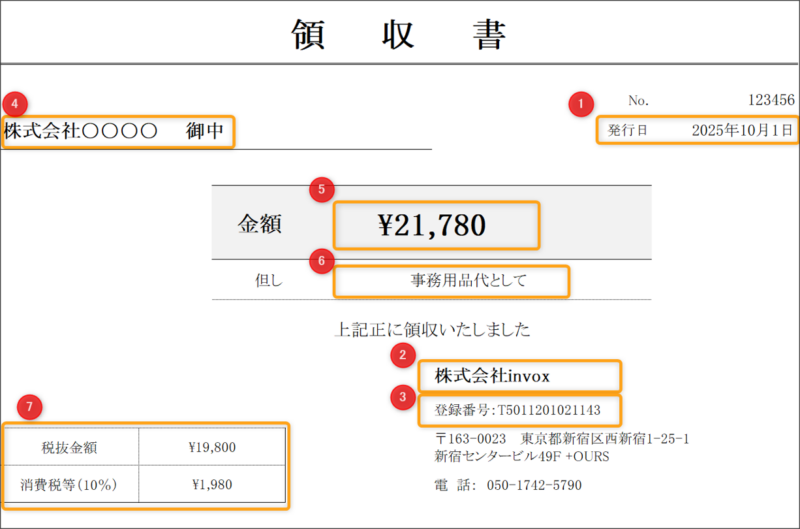Click the red number 6 marker
800x529 pixels.
[320, 261]
